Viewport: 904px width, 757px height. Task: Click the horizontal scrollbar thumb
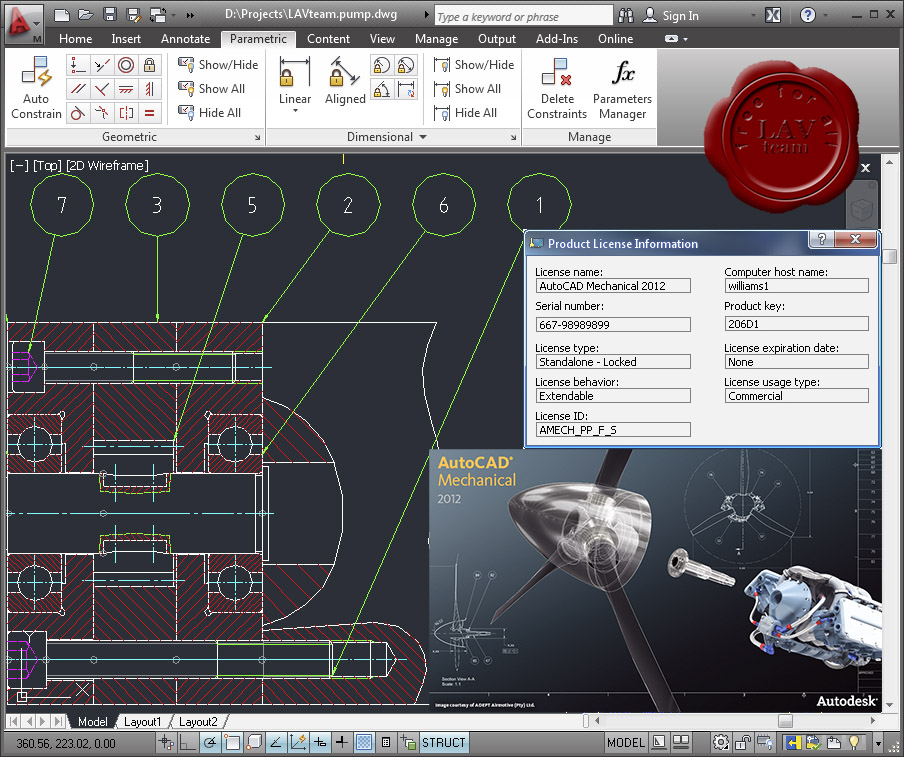tap(785, 721)
